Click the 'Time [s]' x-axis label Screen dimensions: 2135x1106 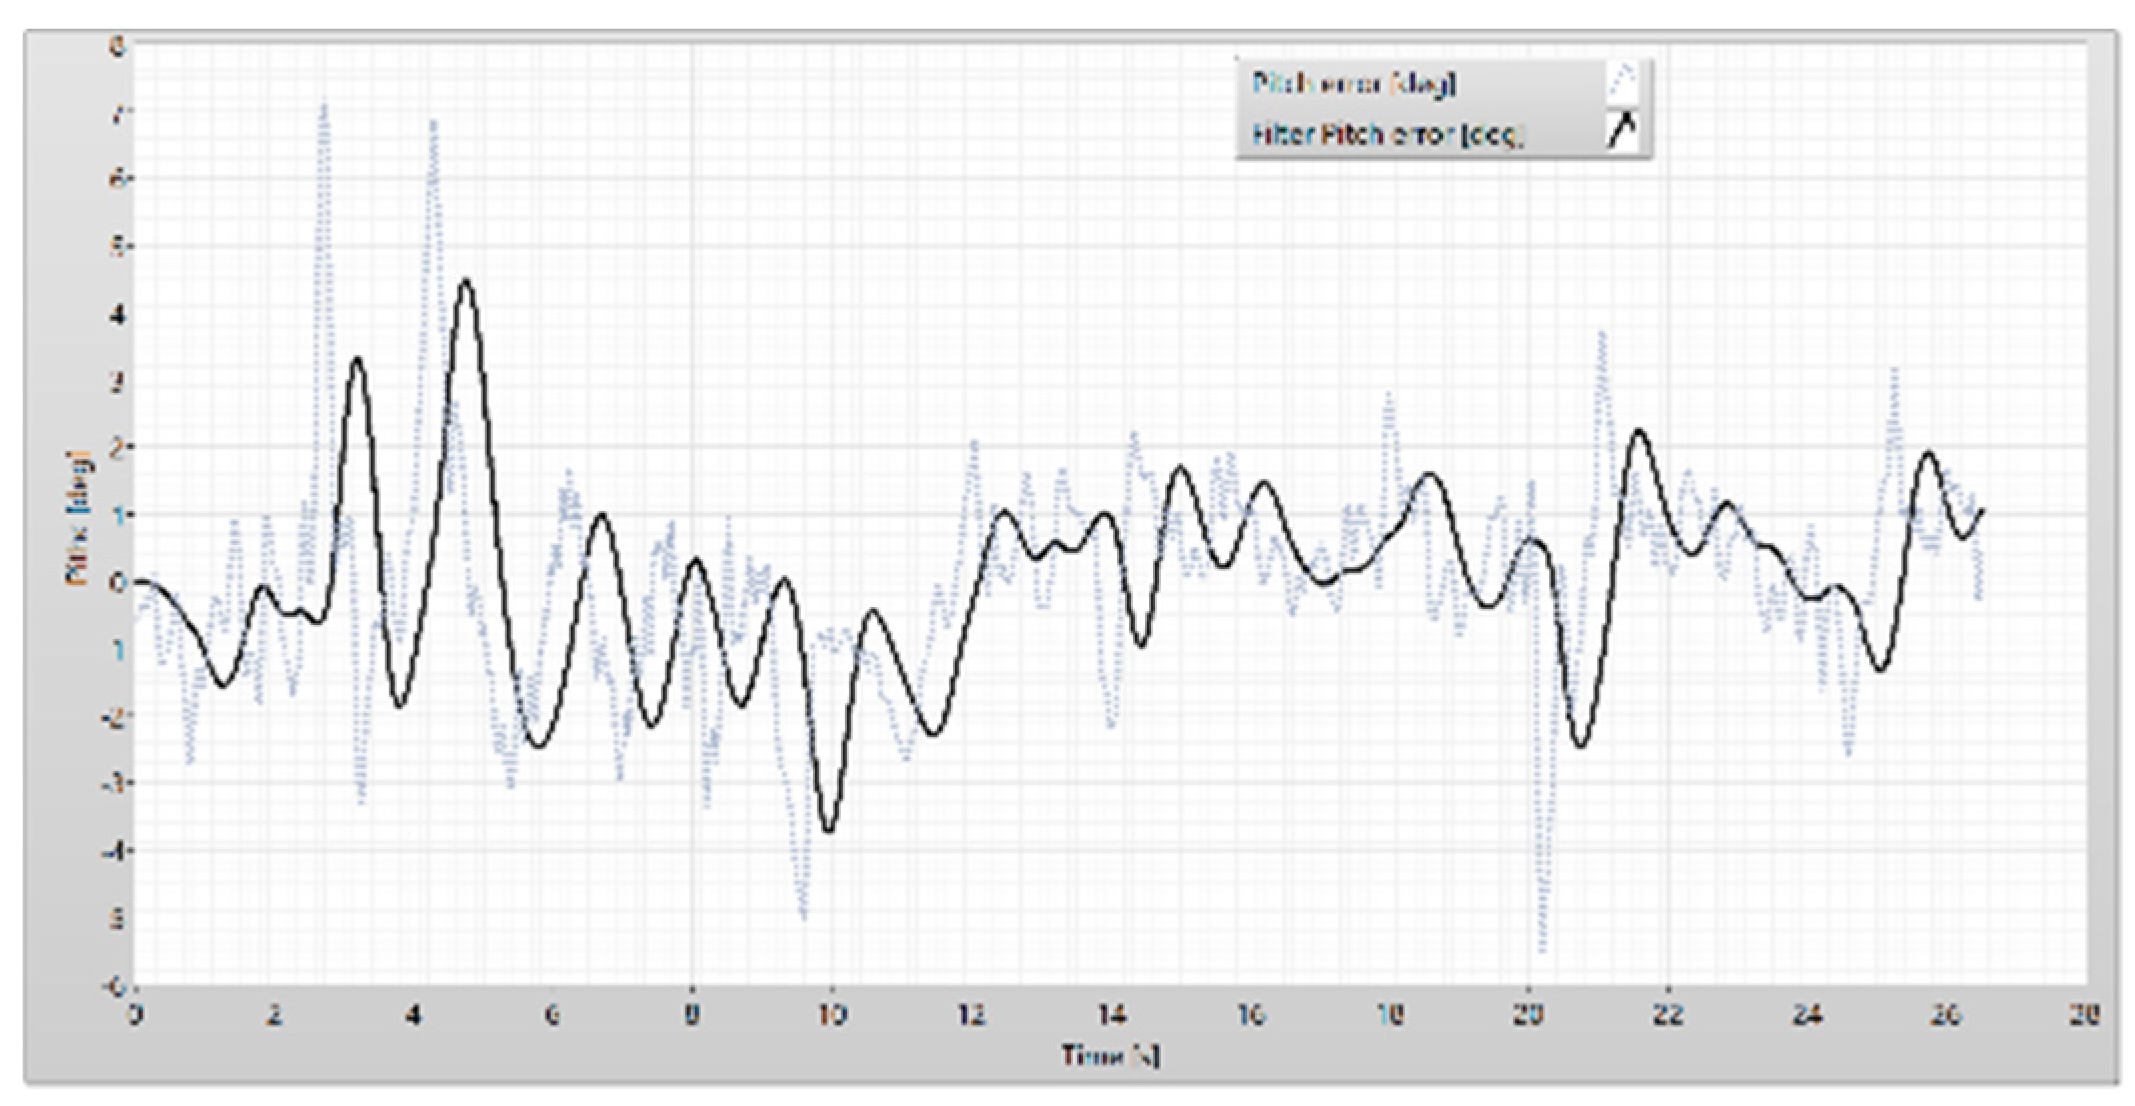tap(1110, 1056)
